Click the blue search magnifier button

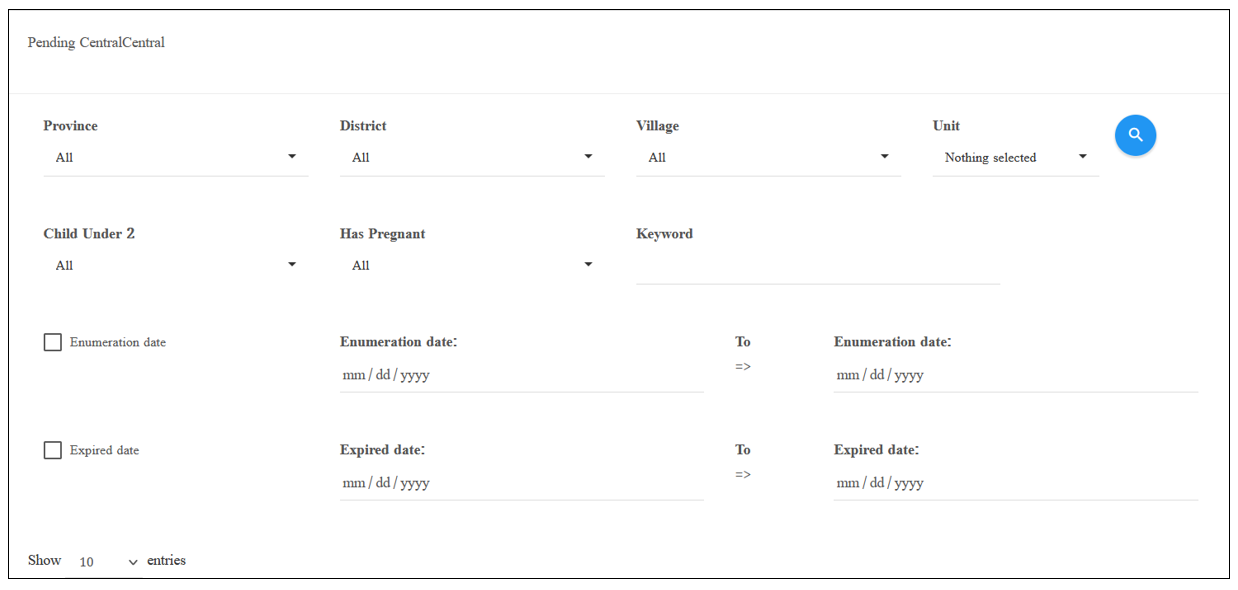coord(1135,135)
